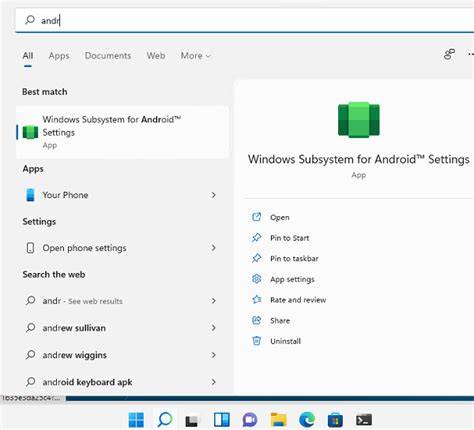Launch the Chat icon on the taskbar
Image resolution: width=474 pixels, height=430 pixels.
250,420
